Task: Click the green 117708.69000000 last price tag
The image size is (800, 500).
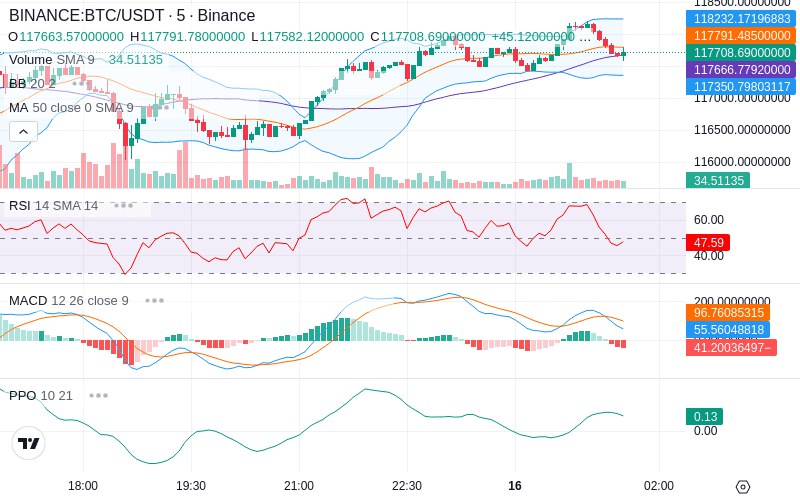Action: coord(741,53)
